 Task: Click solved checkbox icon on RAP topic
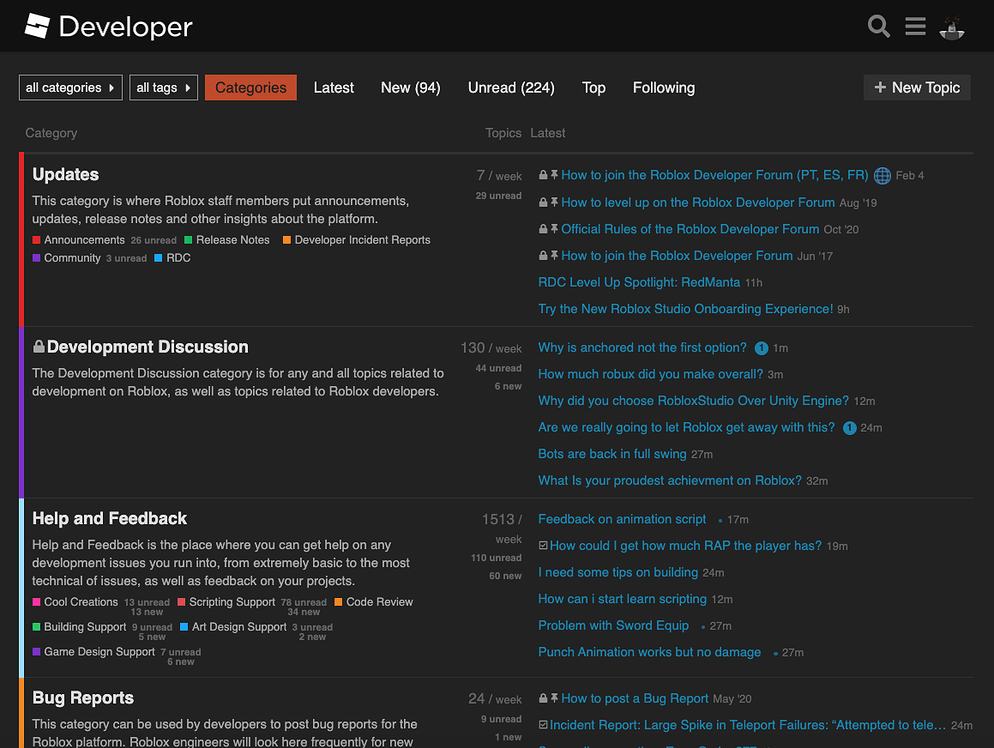[x=543, y=545]
